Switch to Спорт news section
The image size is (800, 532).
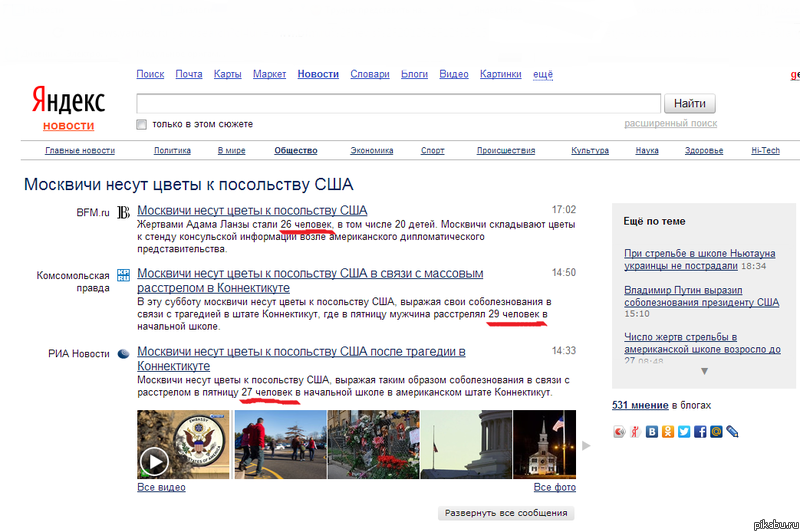coord(433,150)
